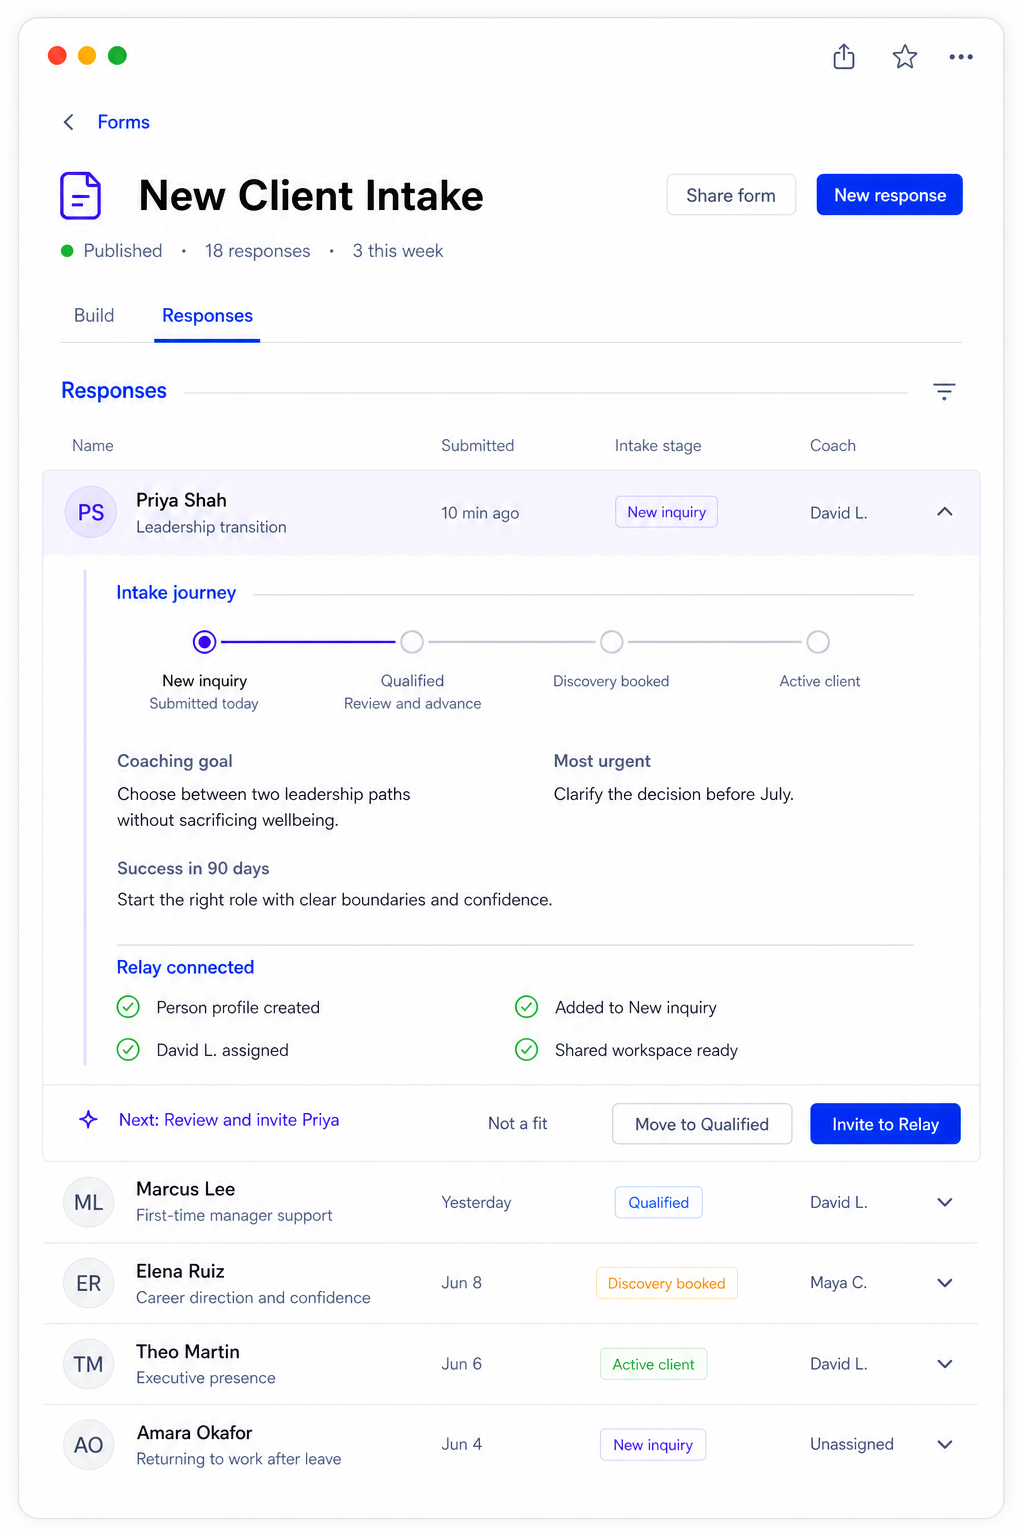Click the 18 responses text
Screen dimensions: 1024x1536
point(258,251)
